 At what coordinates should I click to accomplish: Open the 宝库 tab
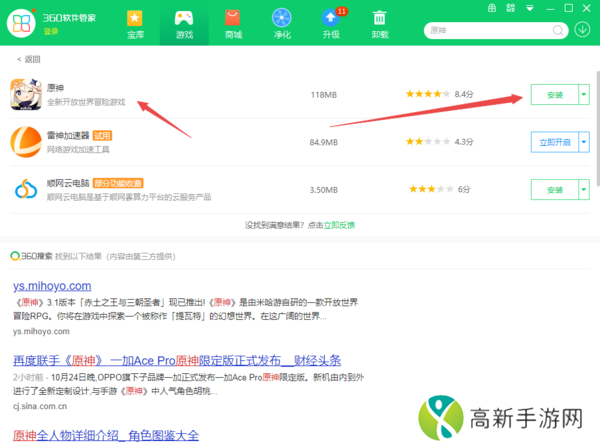(x=135, y=24)
